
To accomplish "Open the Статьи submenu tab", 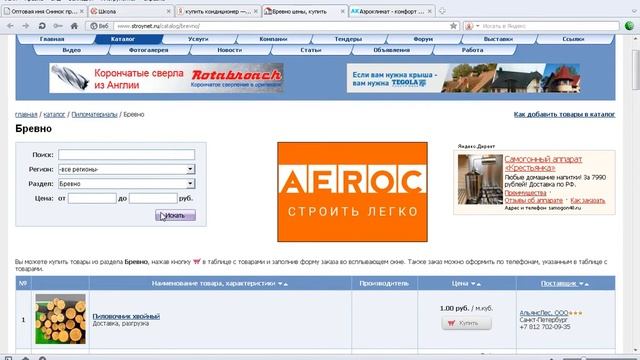I will (x=311, y=50).
